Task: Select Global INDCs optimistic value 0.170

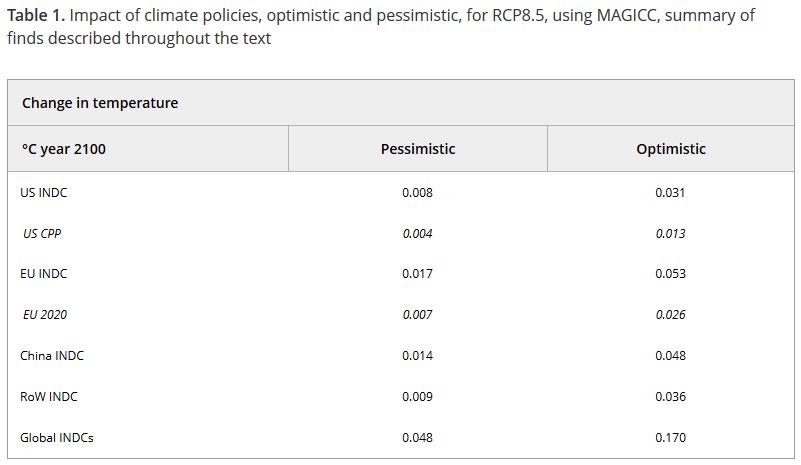Action: coord(670,437)
